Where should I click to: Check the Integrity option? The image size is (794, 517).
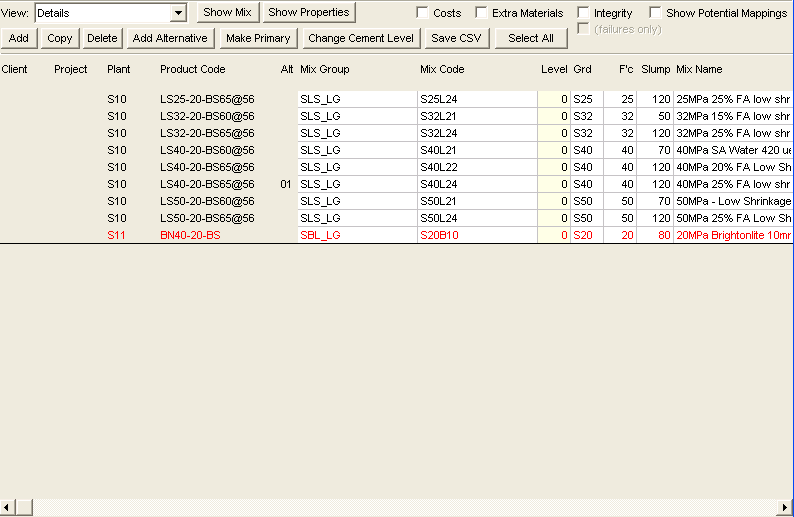pos(584,13)
